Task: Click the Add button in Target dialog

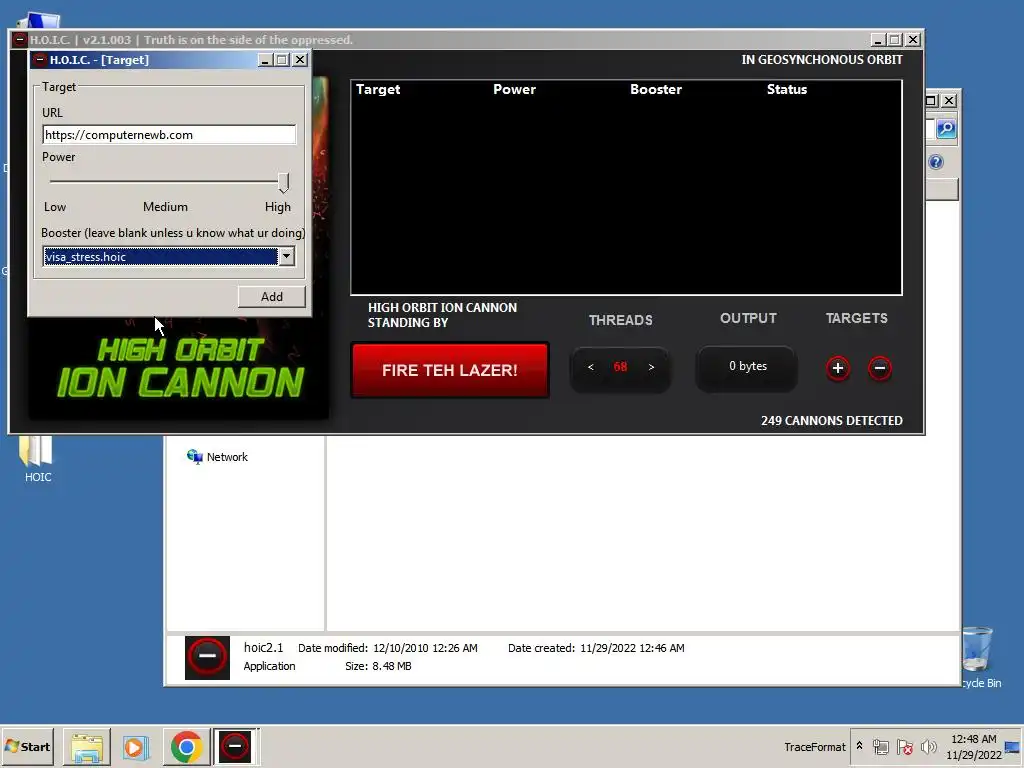Action: click(272, 296)
